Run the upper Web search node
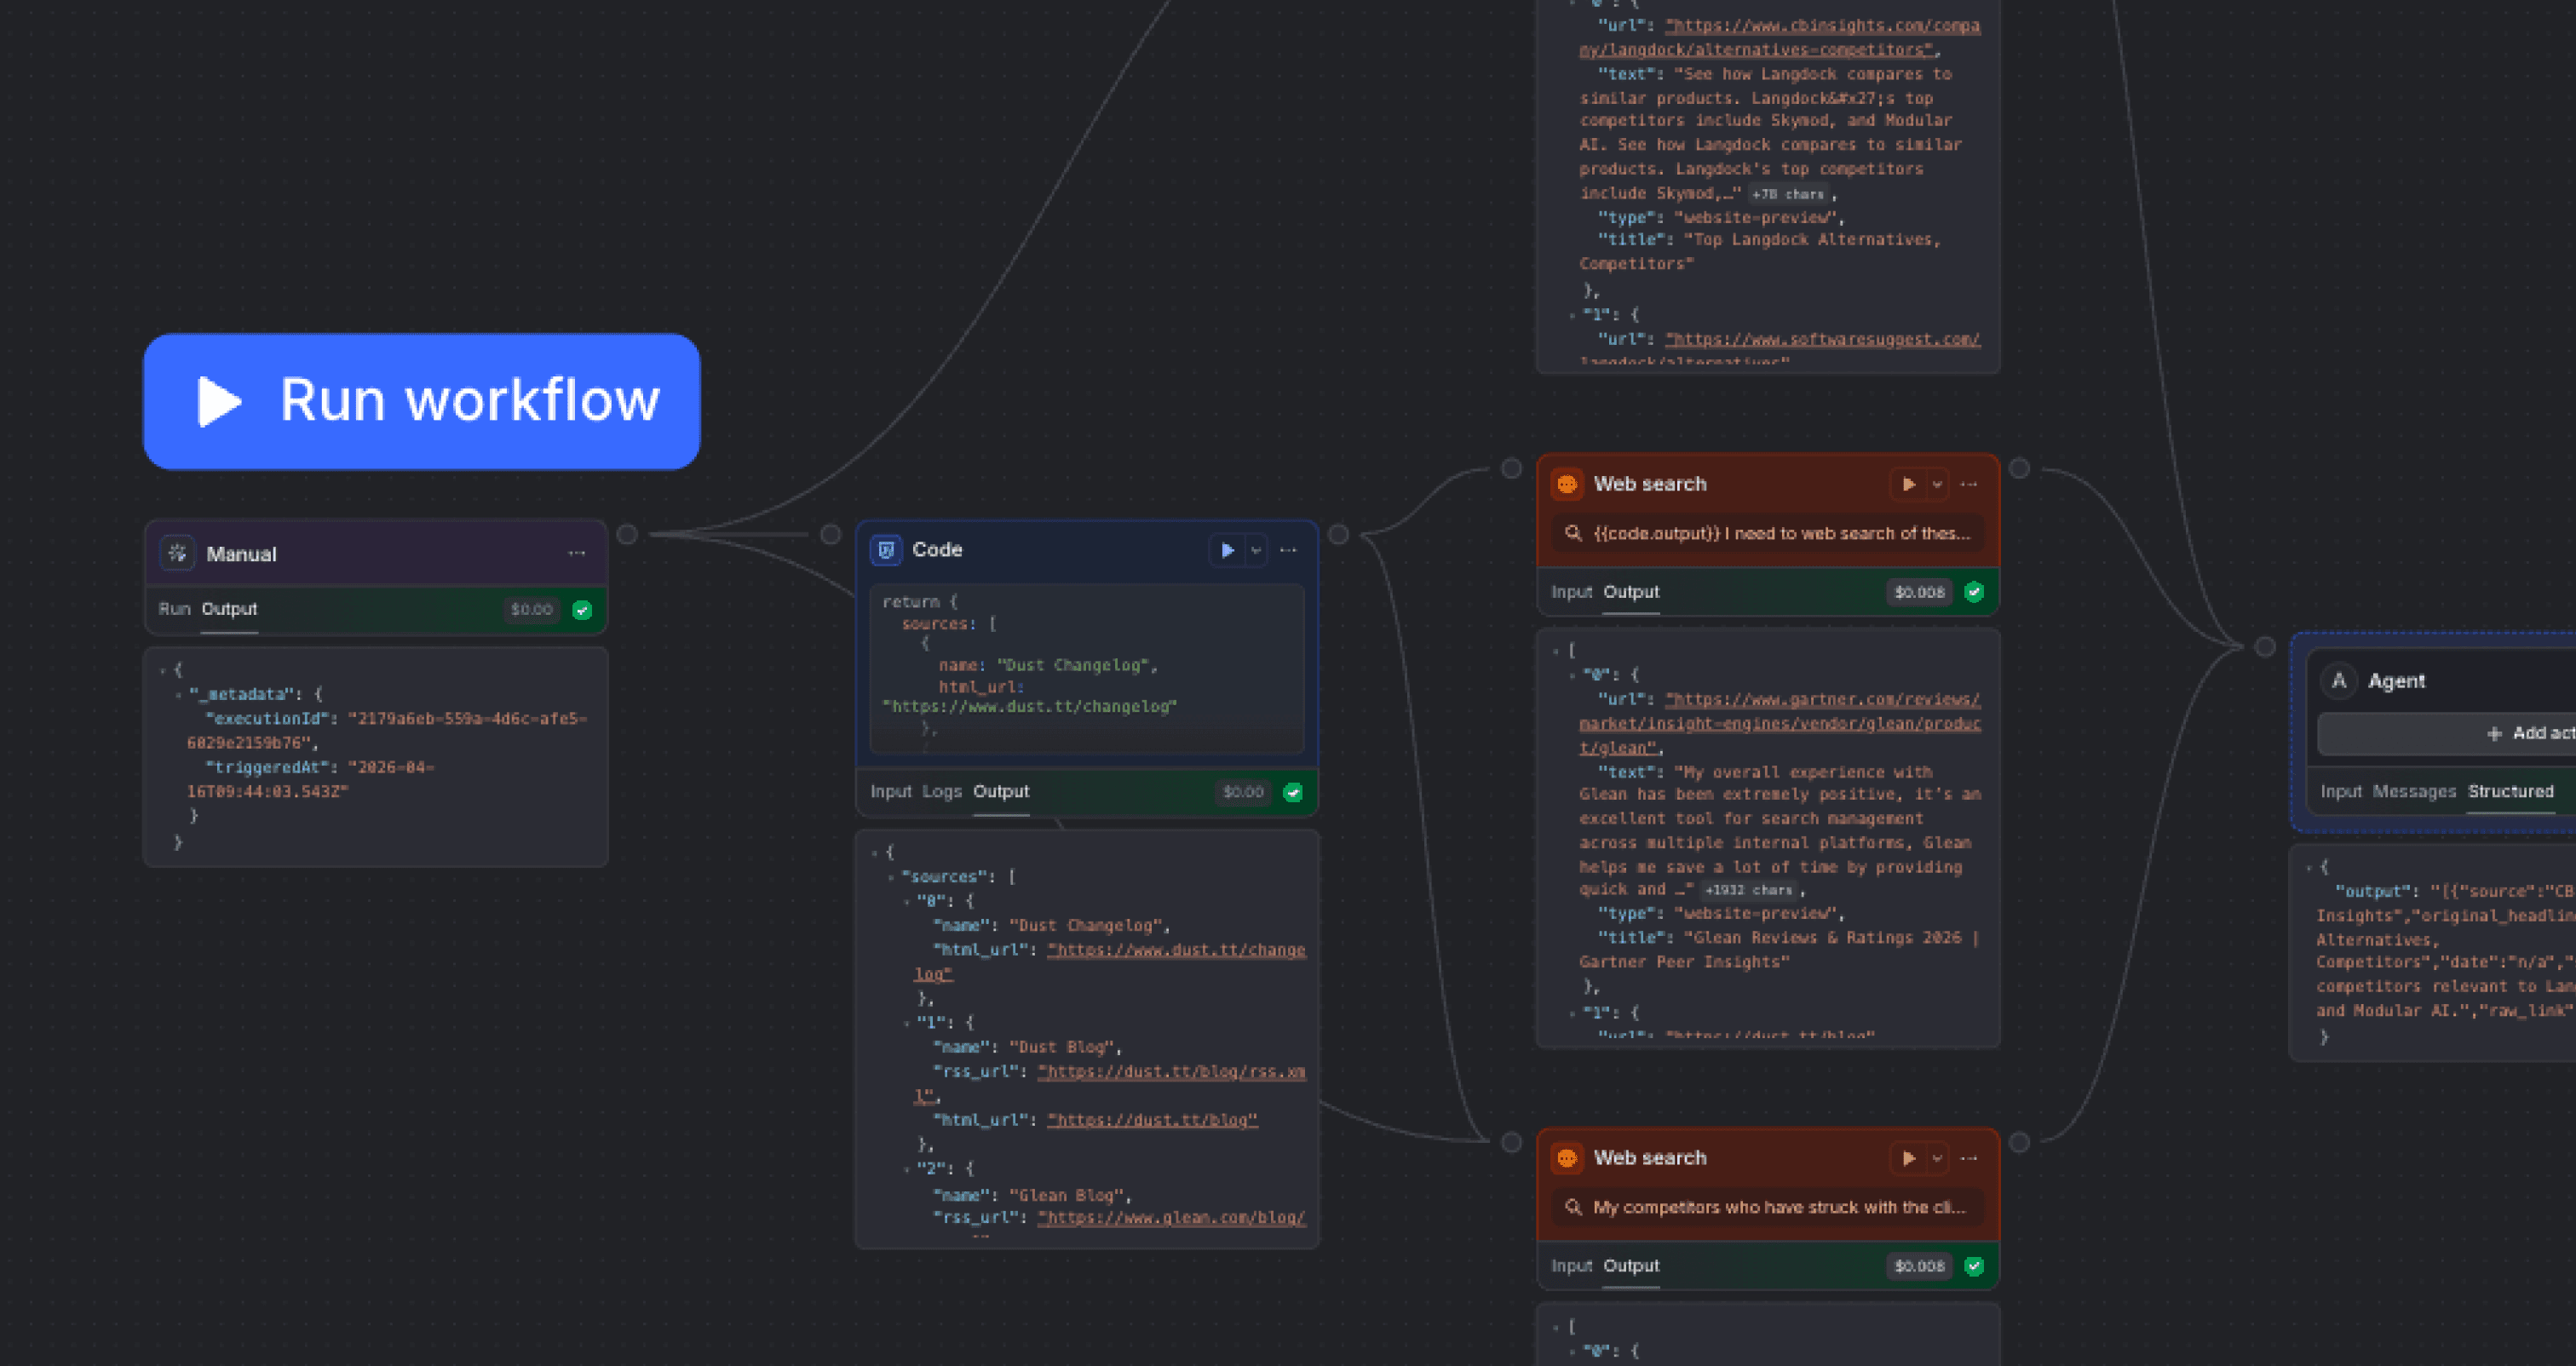 (x=1908, y=484)
